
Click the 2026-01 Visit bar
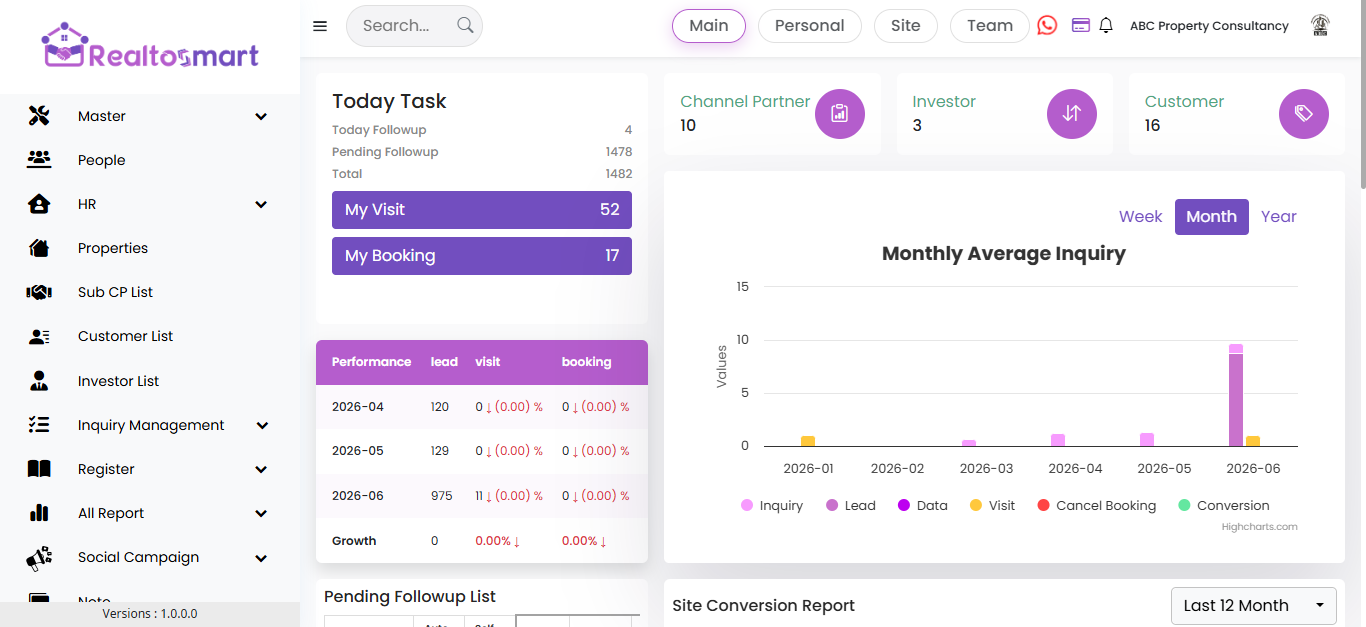pos(808,441)
